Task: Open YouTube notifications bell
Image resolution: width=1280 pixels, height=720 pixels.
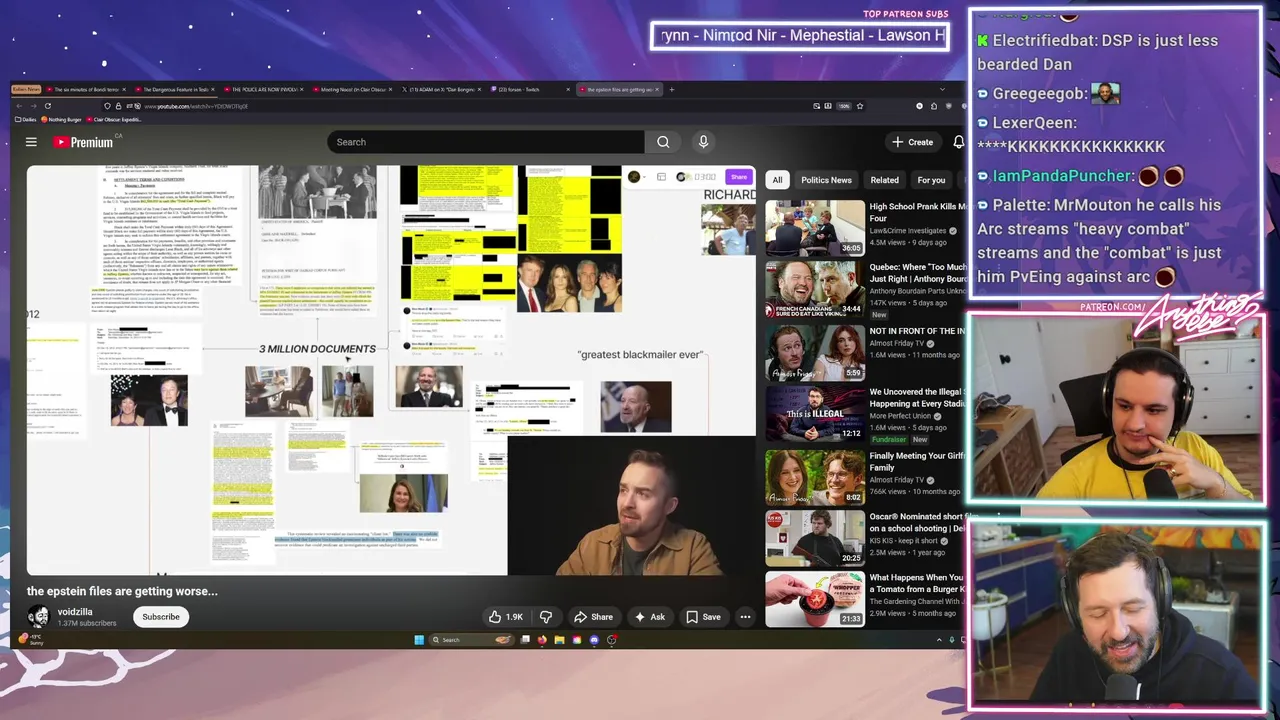Action: click(958, 142)
